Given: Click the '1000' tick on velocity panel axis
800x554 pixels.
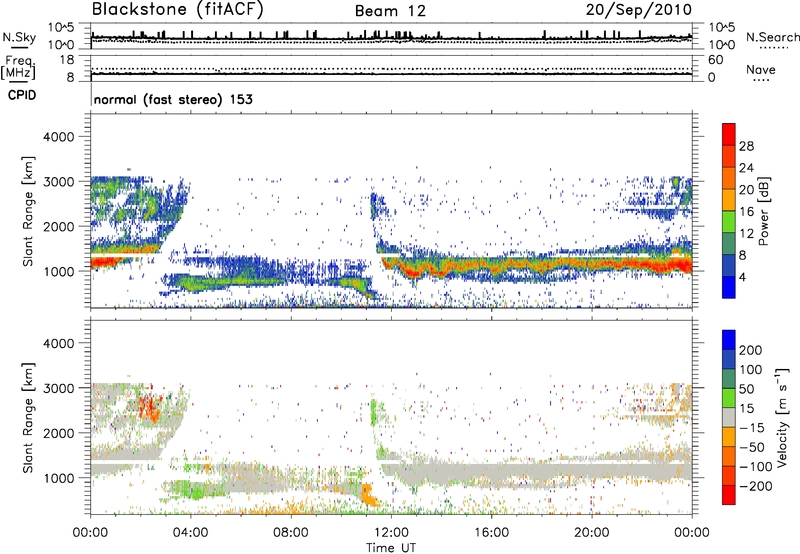Looking at the screenshot, I should [58, 478].
